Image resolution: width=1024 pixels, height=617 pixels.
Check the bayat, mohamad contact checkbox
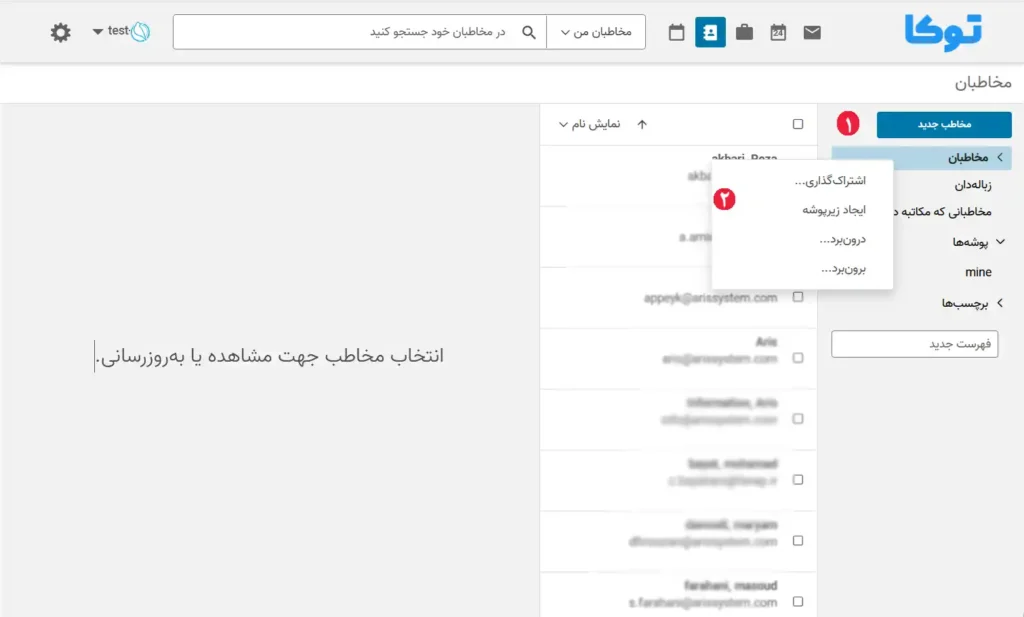click(797, 480)
